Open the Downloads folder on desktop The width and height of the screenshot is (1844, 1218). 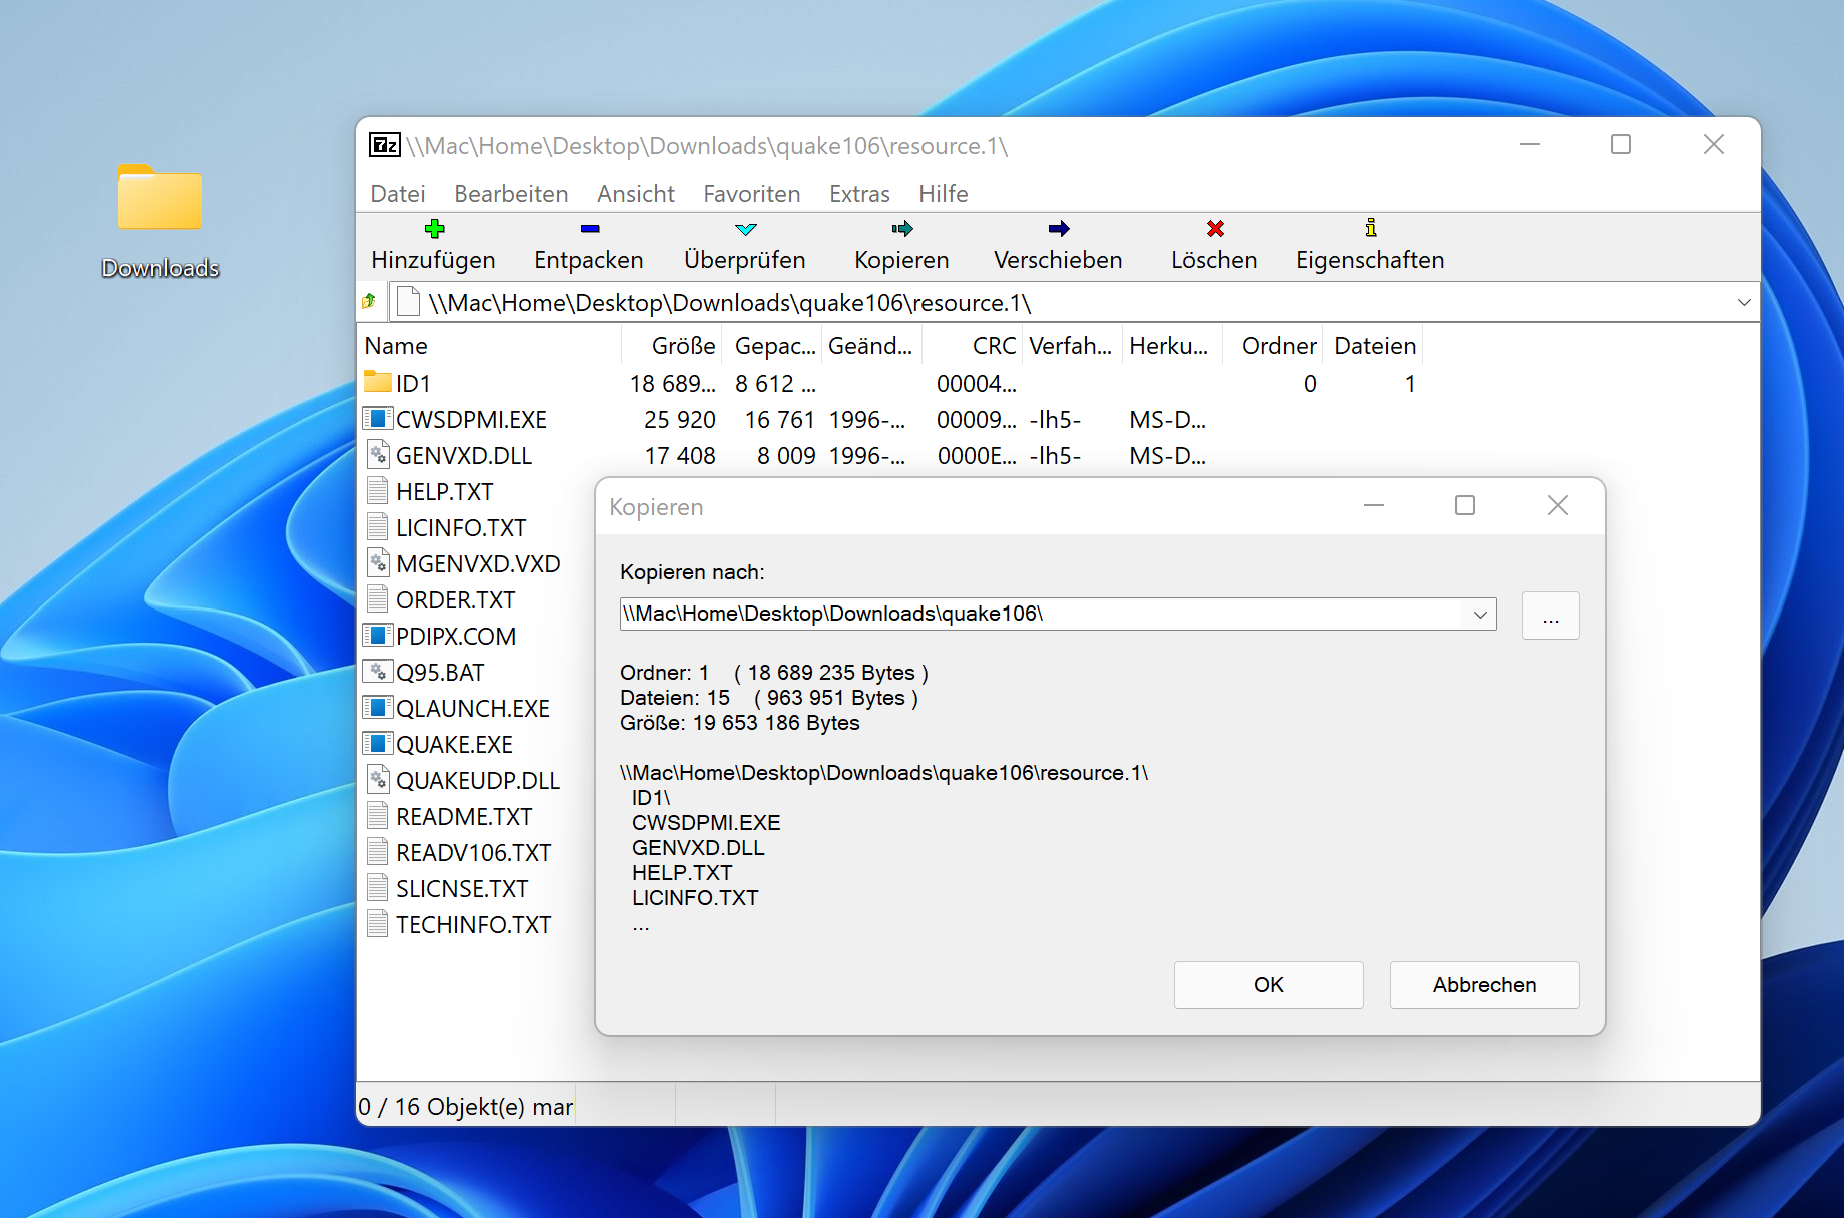coord(160,221)
